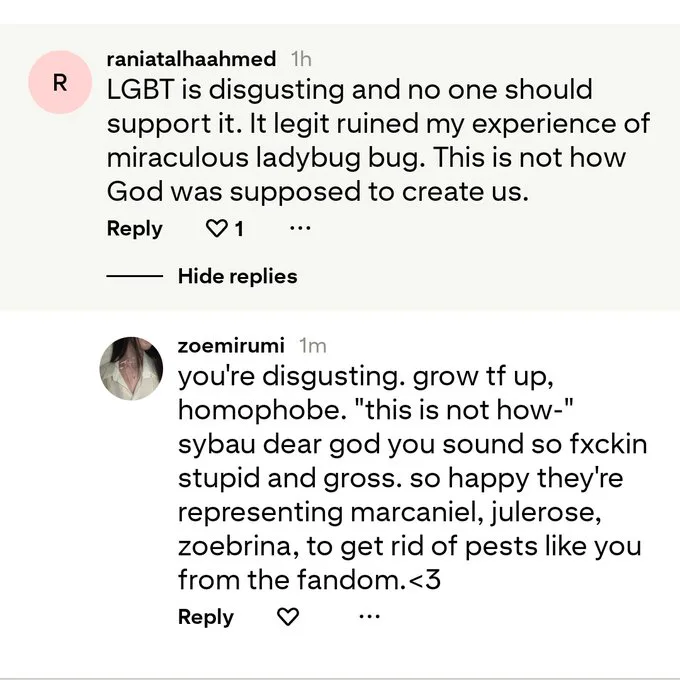This screenshot has height=680, width=680.
Task: Click the like count 1 beside heart
Action: click(239, 229)
